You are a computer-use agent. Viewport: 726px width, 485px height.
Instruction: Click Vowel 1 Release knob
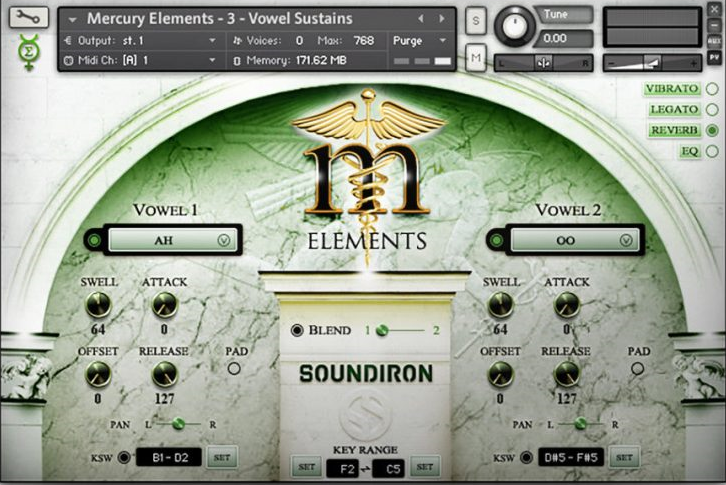(164, 374)
